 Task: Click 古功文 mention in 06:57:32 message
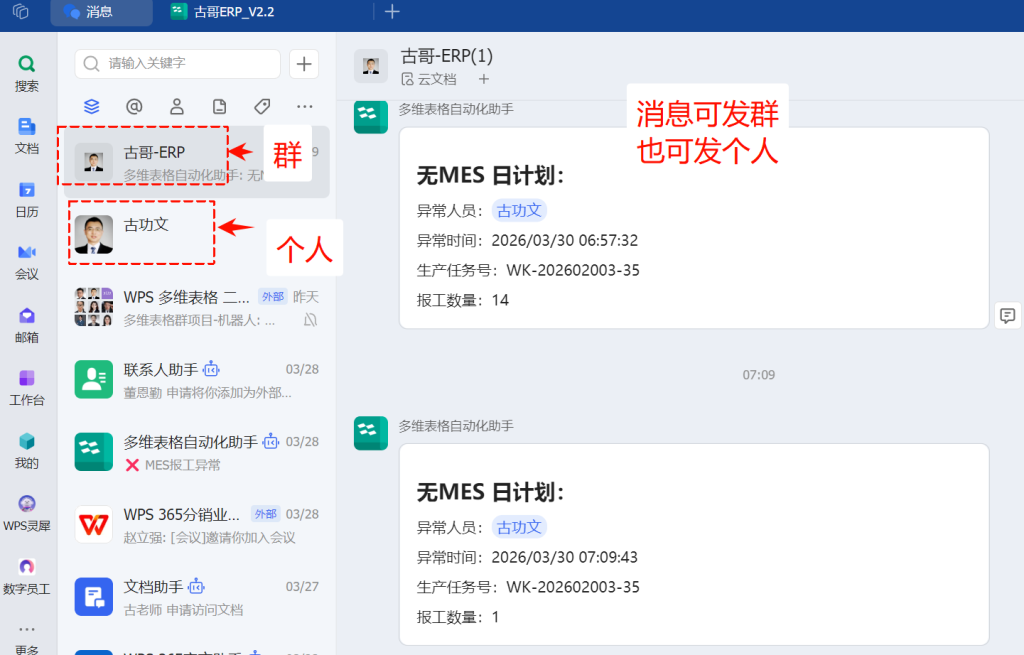(519, 210)
